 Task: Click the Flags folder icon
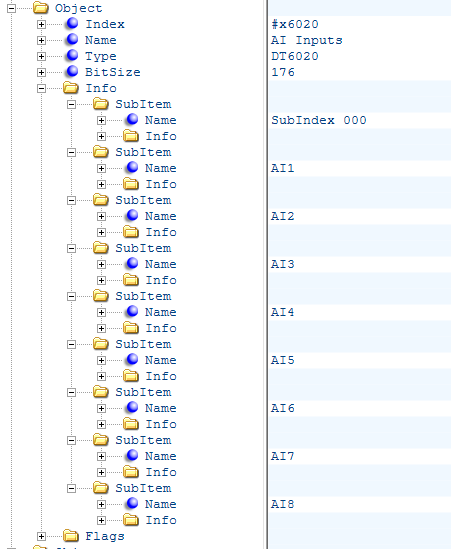click(71, 535)
